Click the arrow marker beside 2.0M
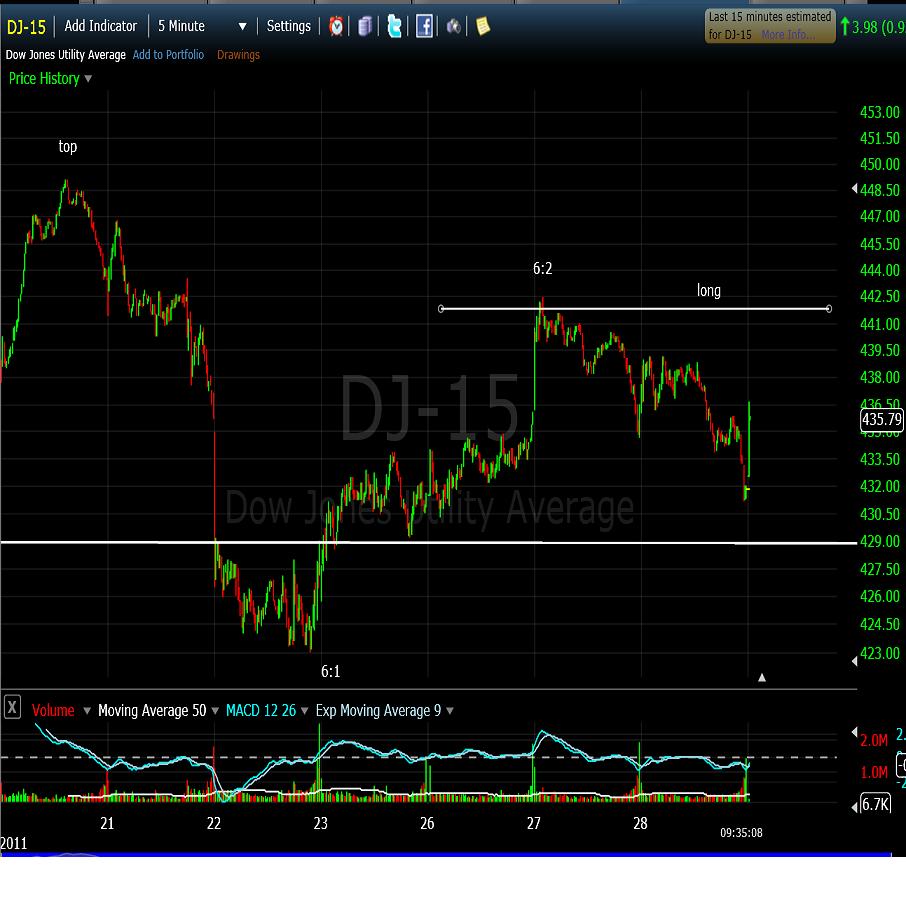This screenshot has height=897, width=906. [x=855, y=732]
